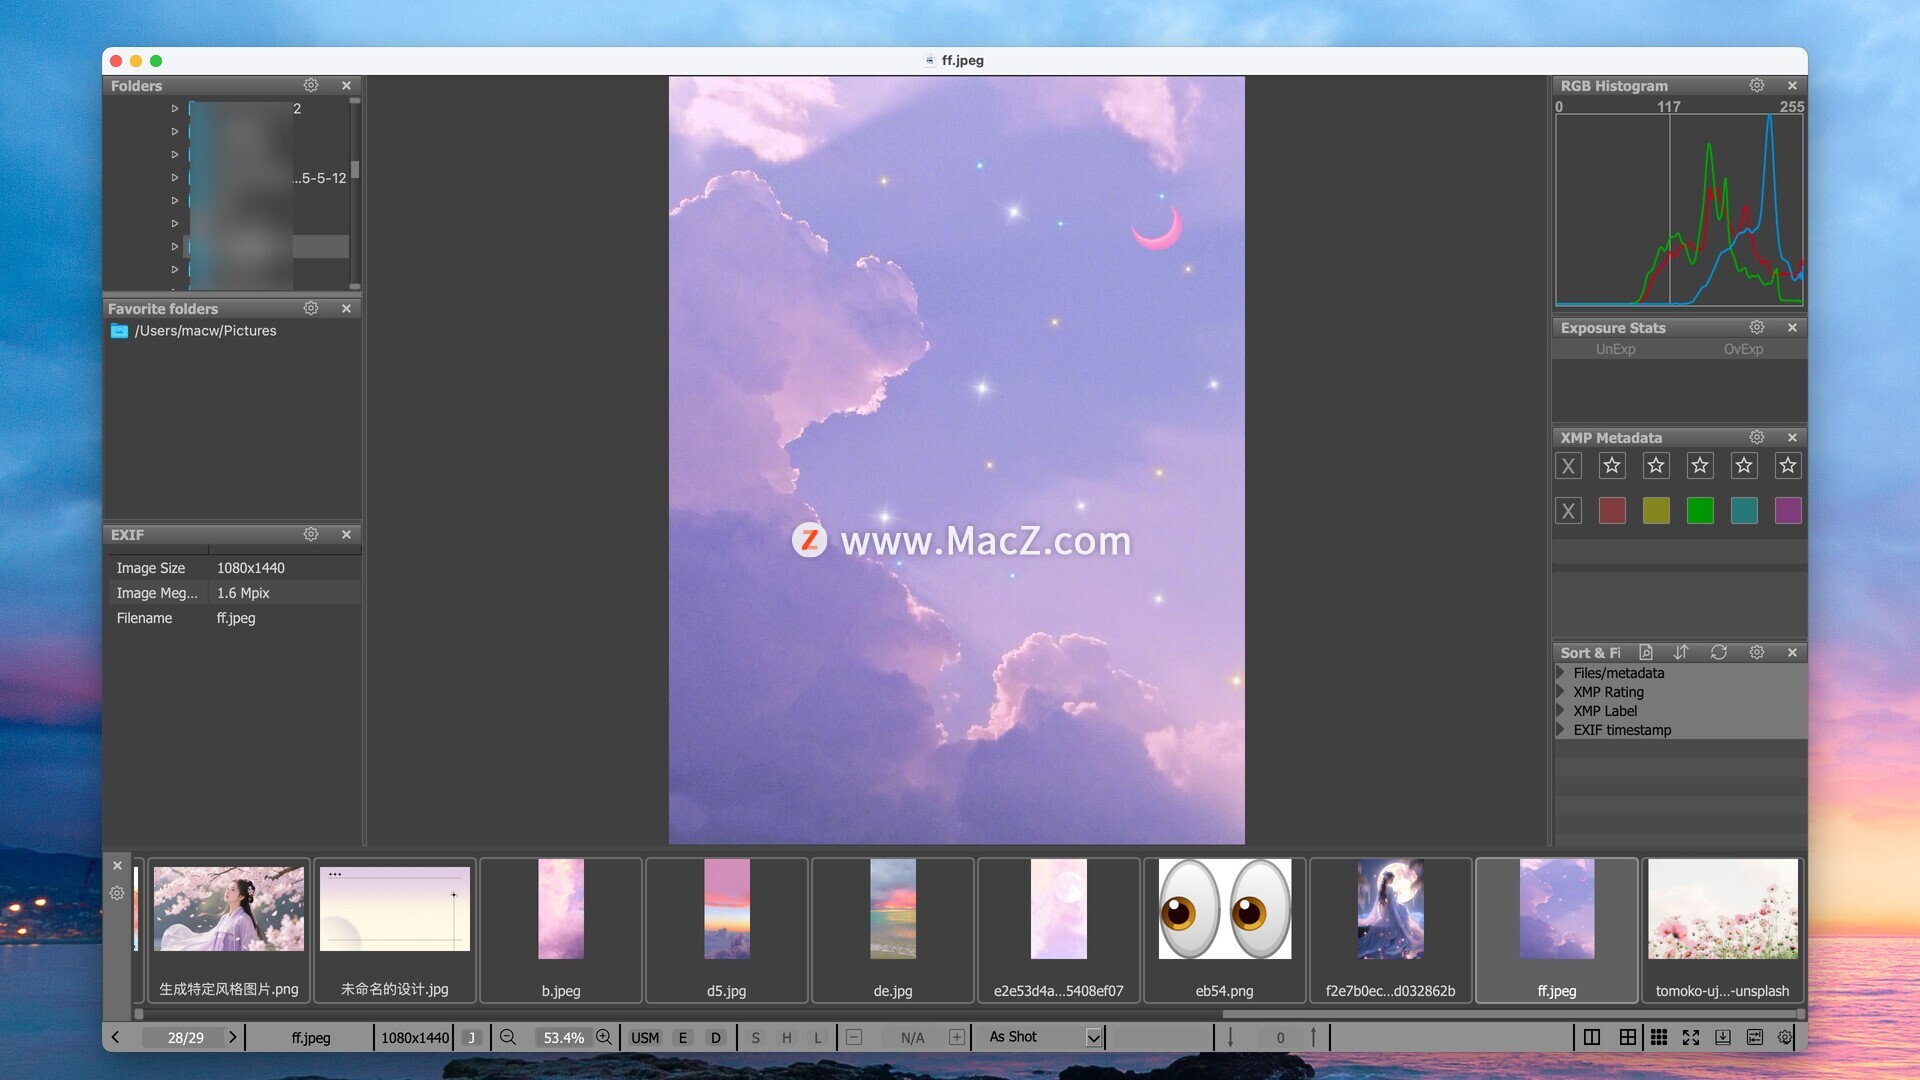Apply the yellow XMP color label

[1656, 511]
